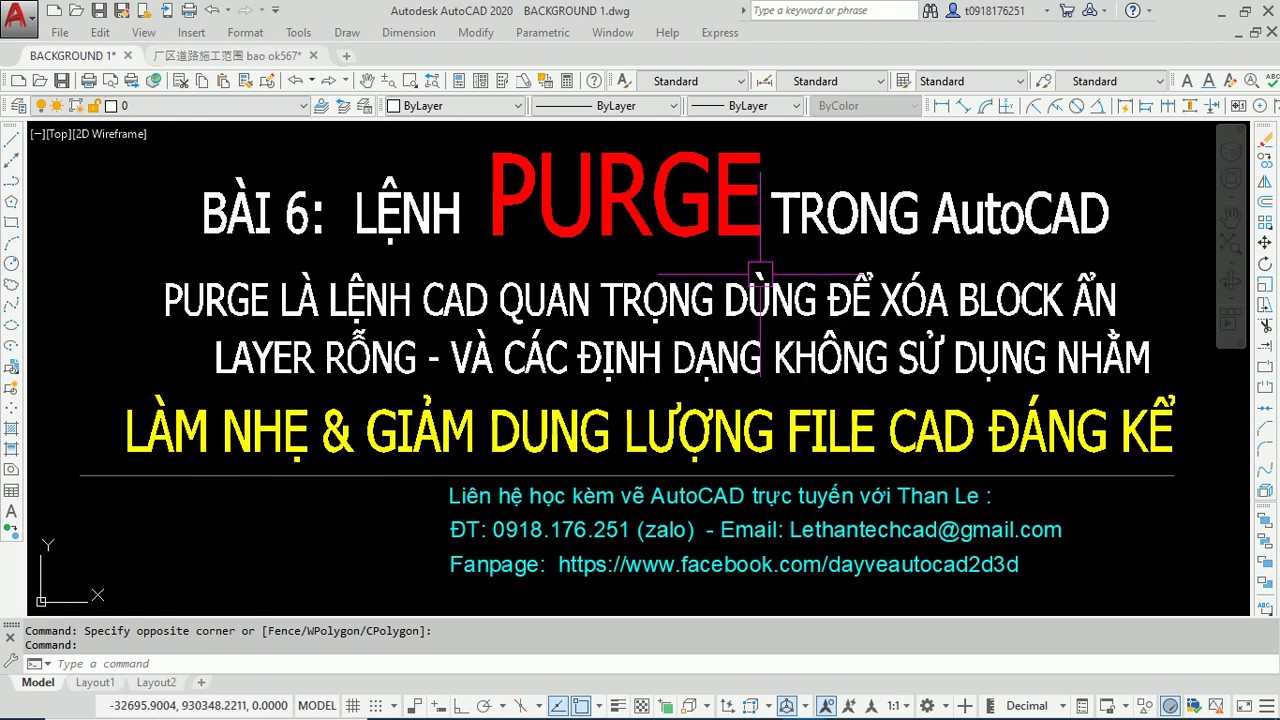The image size is (1280, 720).
Task: Toggle drawing grid display in status bar
Action: [353, 706]
